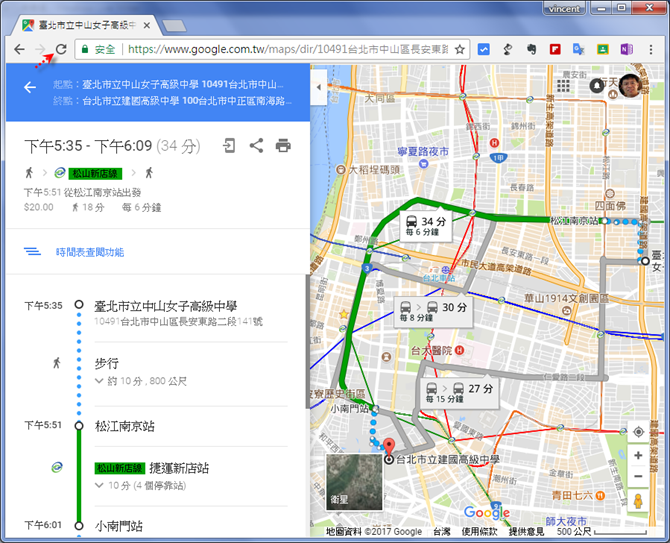This screenshot has height=543, width=670.
Task: Click the purple OneNote extension icon
Action: click(626, 50)
